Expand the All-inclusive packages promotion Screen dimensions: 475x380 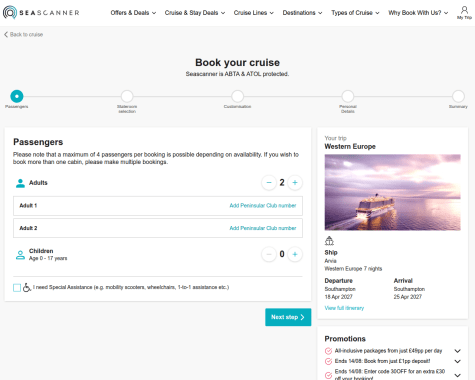point(457,351)
